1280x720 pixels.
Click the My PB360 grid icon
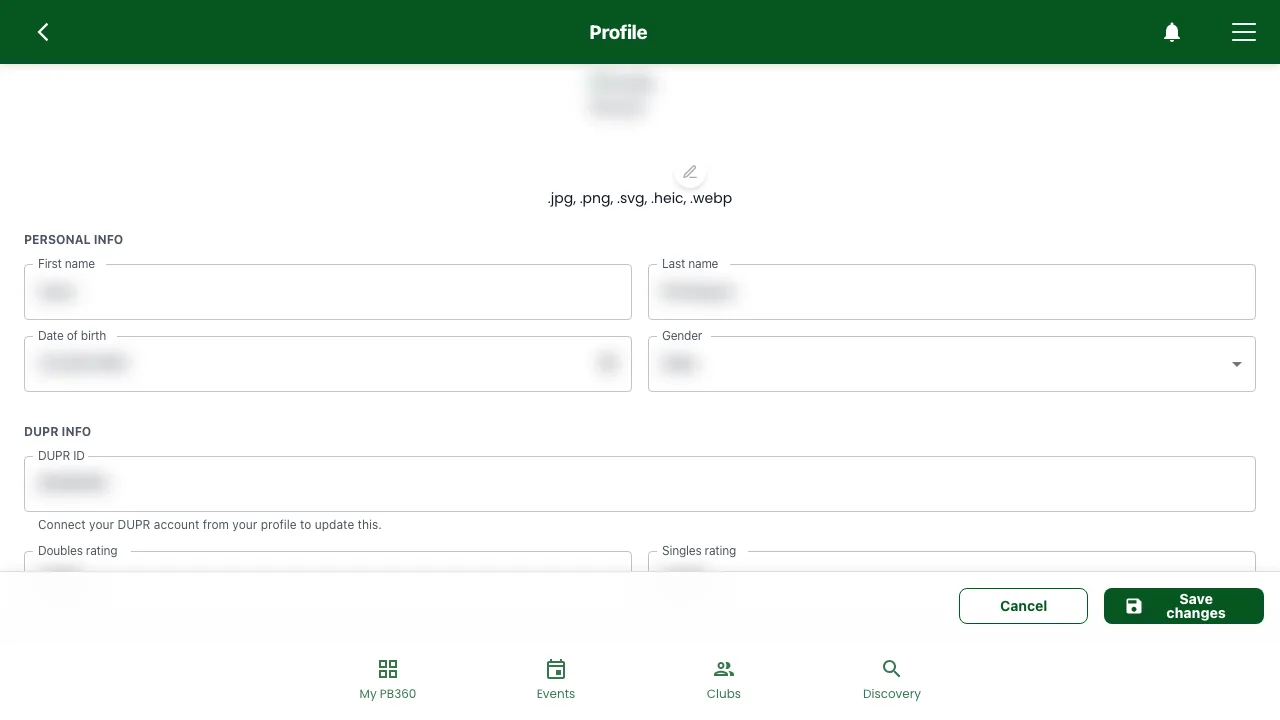coord(388,669)
